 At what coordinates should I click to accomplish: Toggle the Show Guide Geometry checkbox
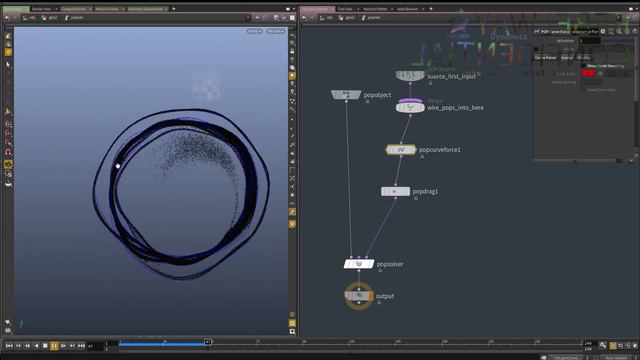584,65
